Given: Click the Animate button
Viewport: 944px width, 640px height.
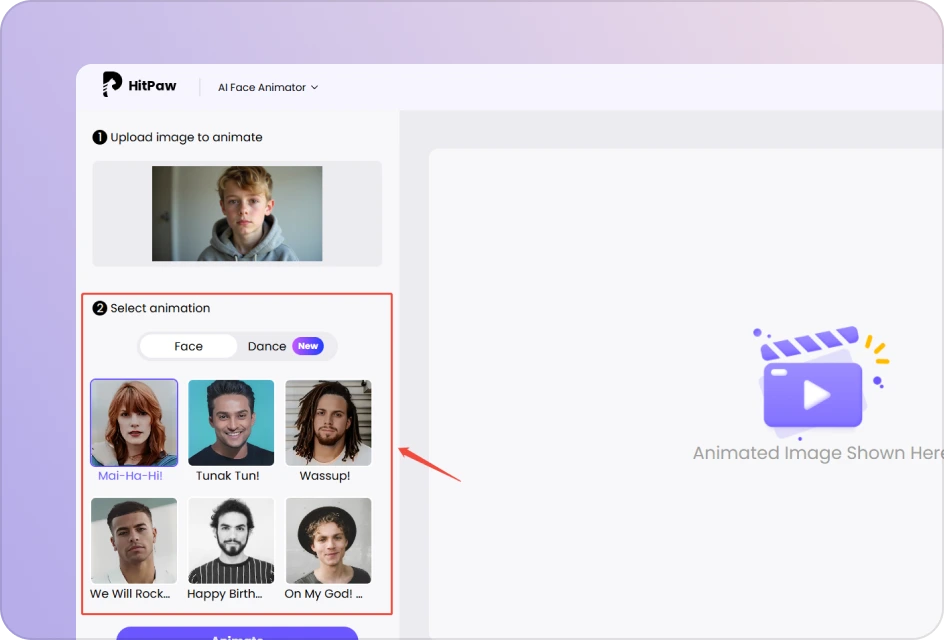Looking at the screenshot, I should [x=237, y=634].
